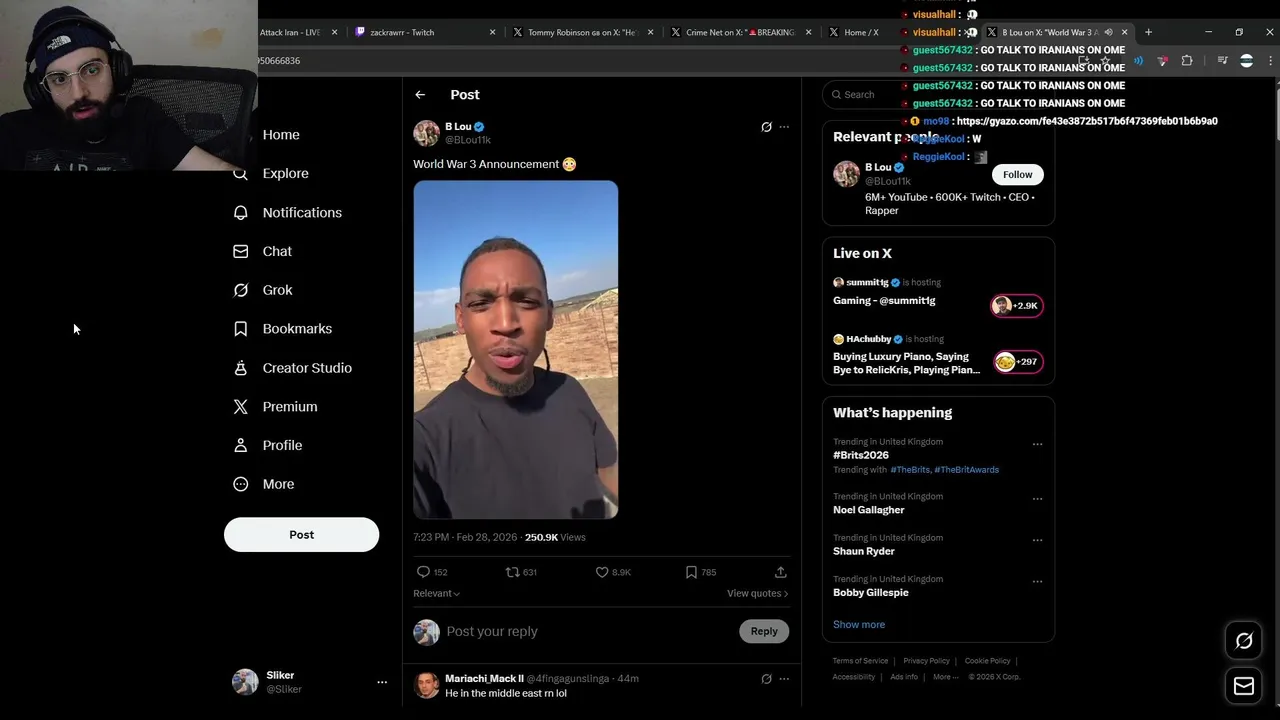1280x720 pixels.
Task: Open #TheBritAwards hashtag link
Action: click(x=966, y=470)
